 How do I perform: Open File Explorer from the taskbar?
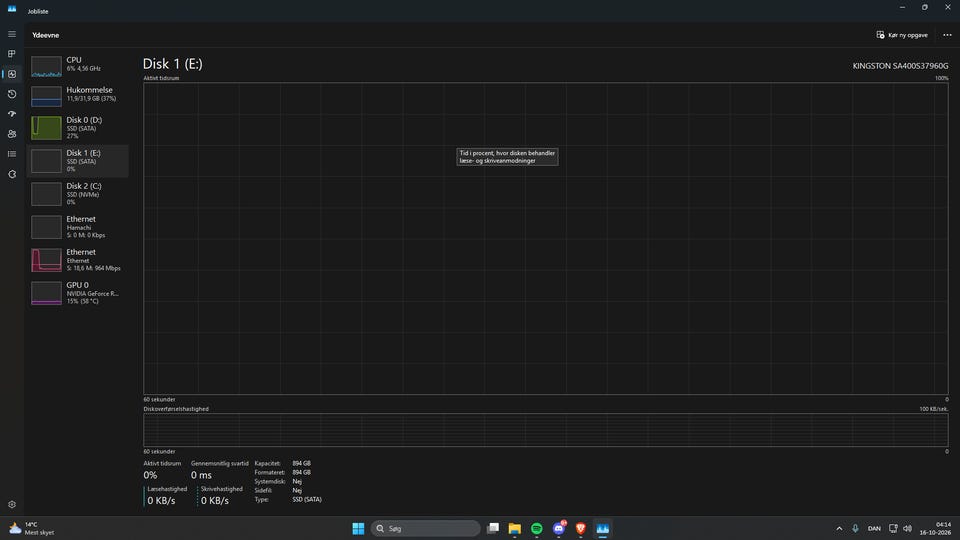pos(515,528)
